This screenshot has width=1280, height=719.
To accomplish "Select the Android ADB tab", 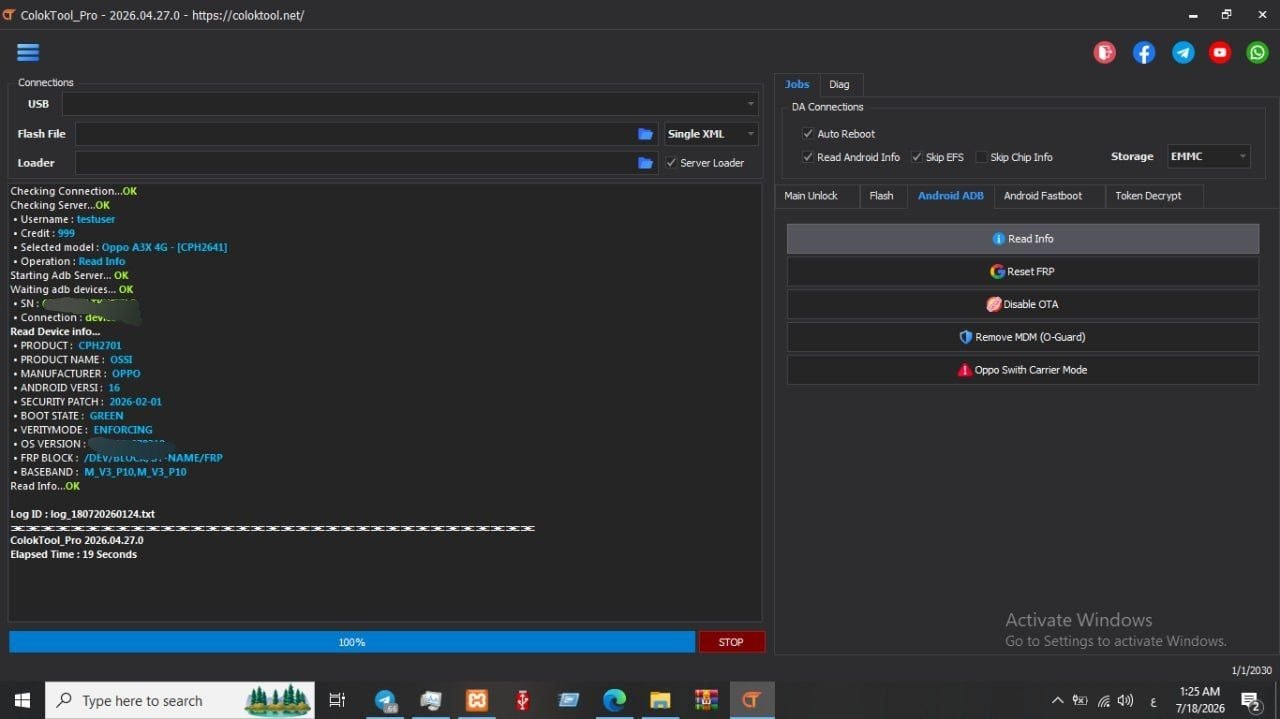I will tap(951, 196).
